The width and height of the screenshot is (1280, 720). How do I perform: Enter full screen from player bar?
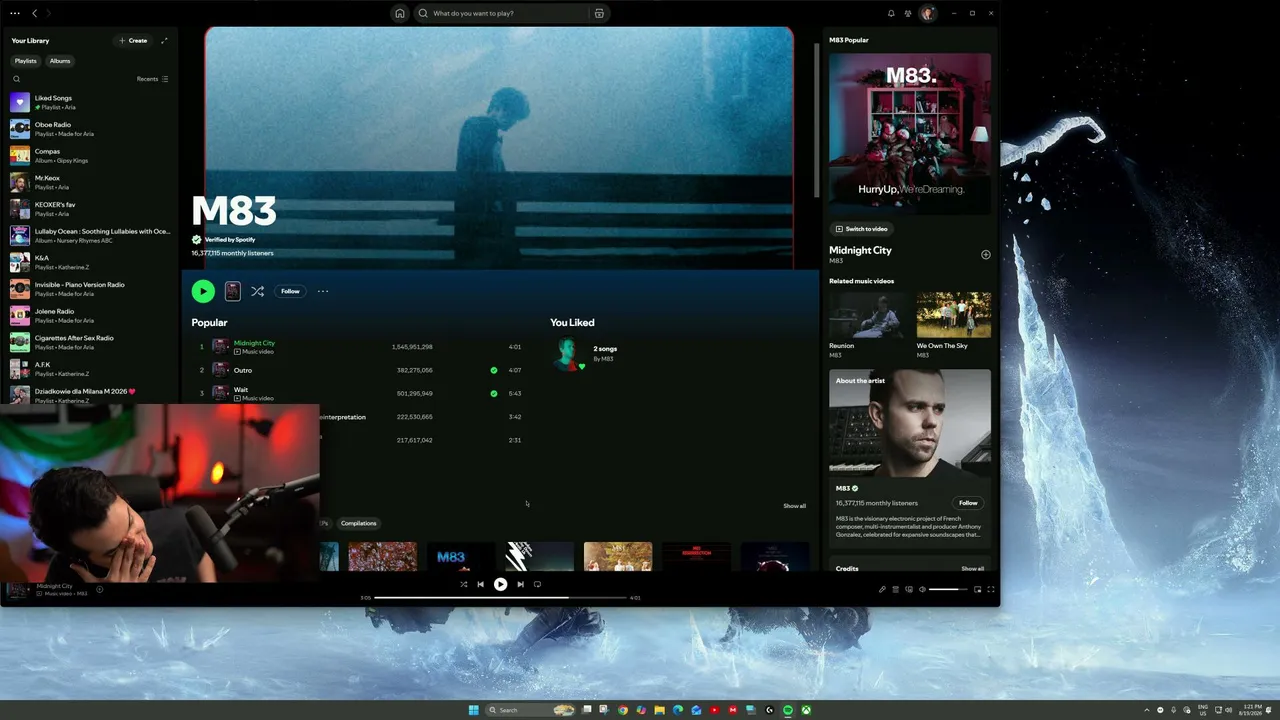pos(991,589)
